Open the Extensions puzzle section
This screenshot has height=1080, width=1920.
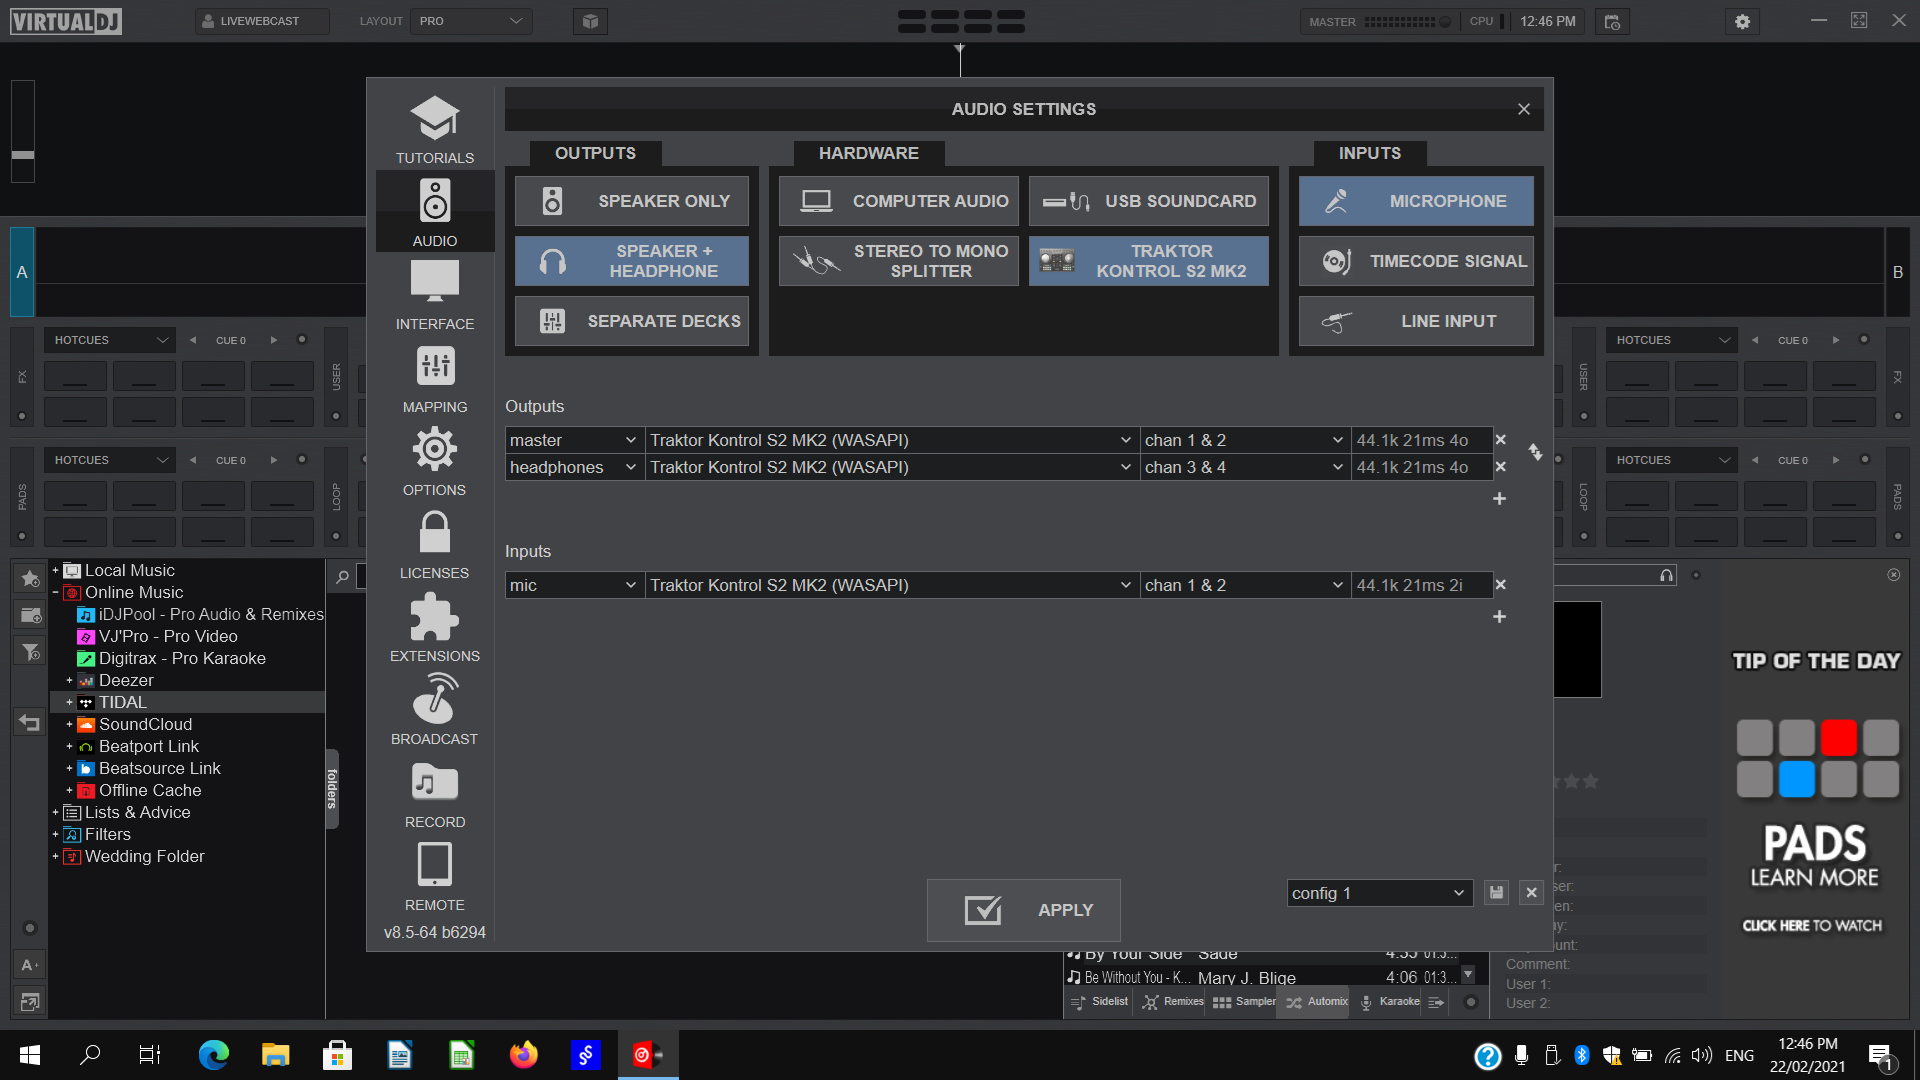click(x=434, y=627)
